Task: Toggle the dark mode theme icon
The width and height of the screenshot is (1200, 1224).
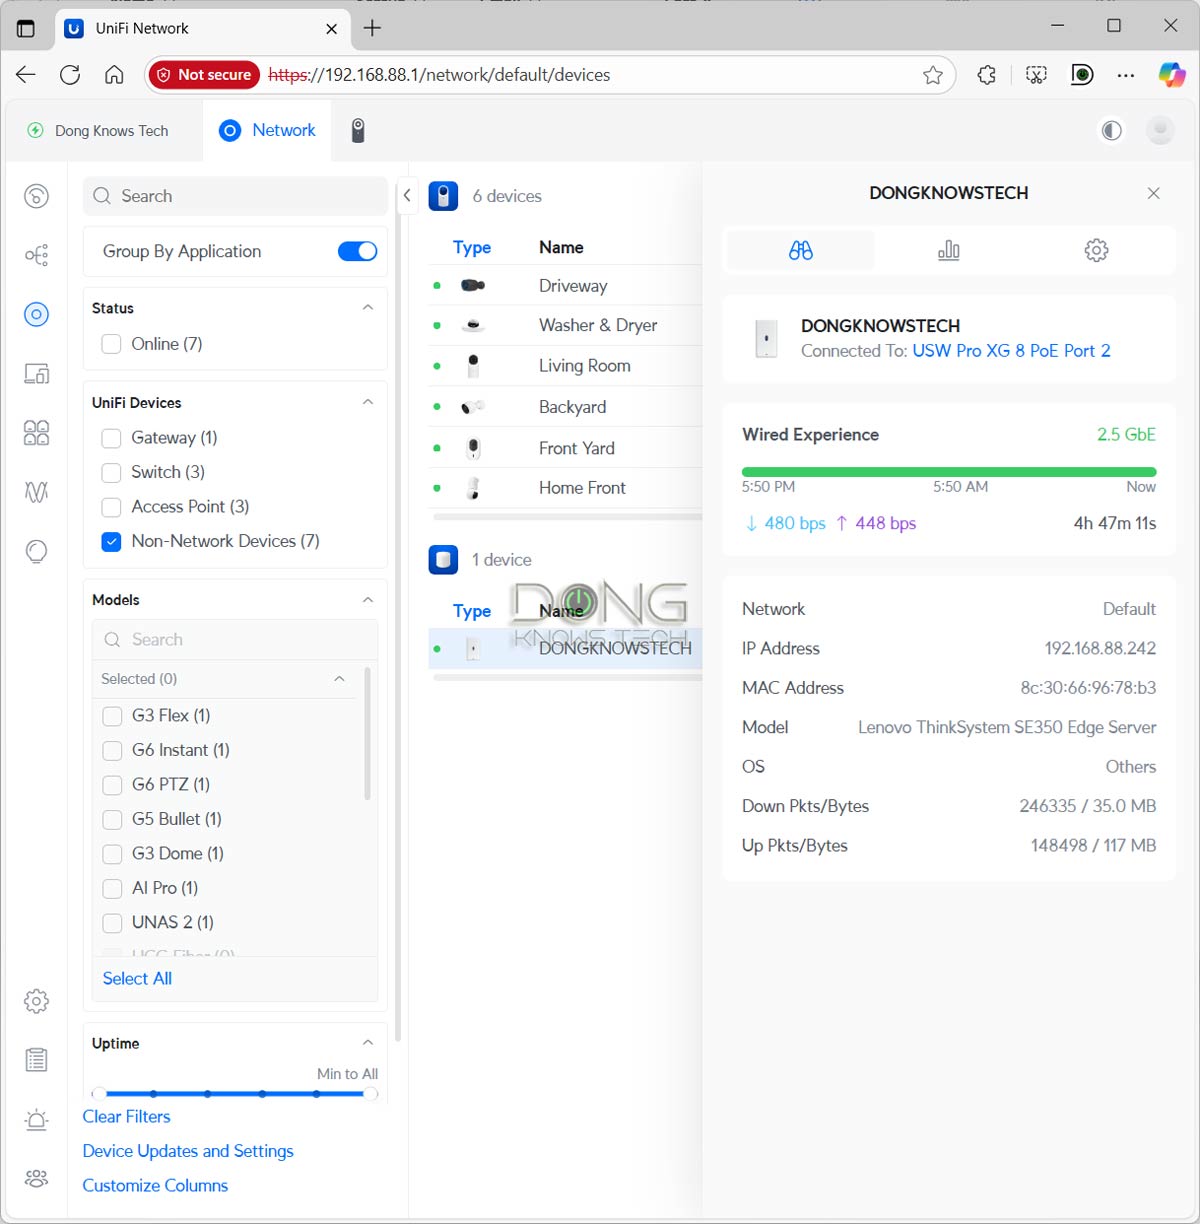Action: tap(1111, 131)
